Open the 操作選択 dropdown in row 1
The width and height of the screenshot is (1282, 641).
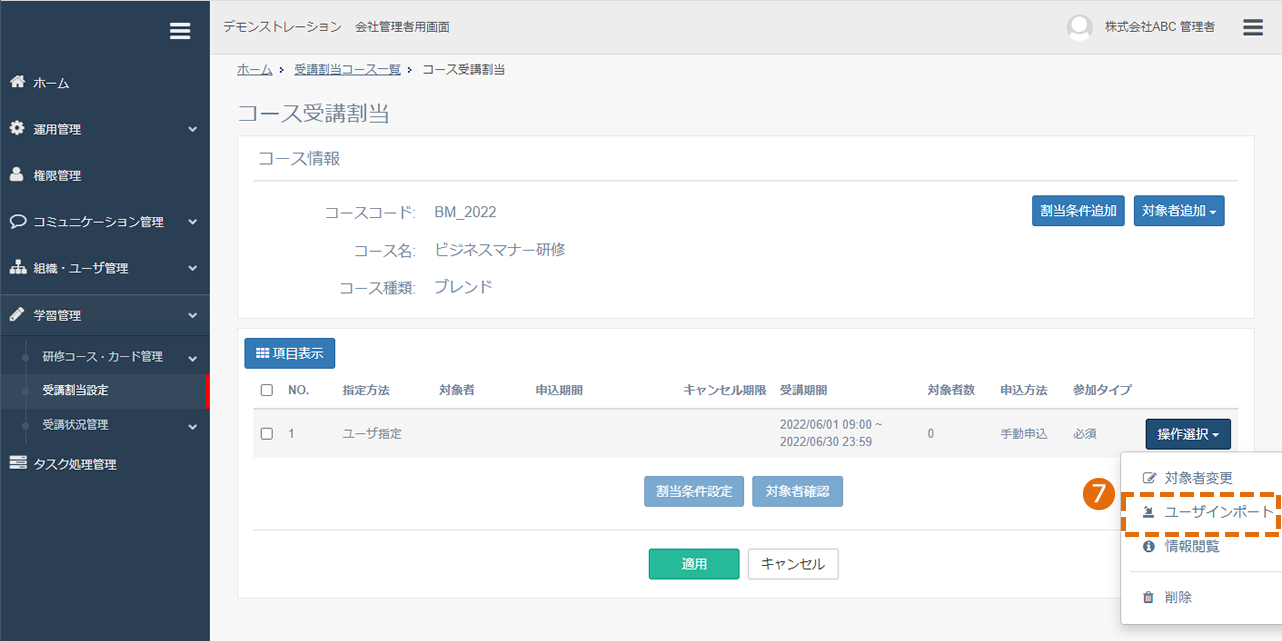click(x=1188, y=434)
